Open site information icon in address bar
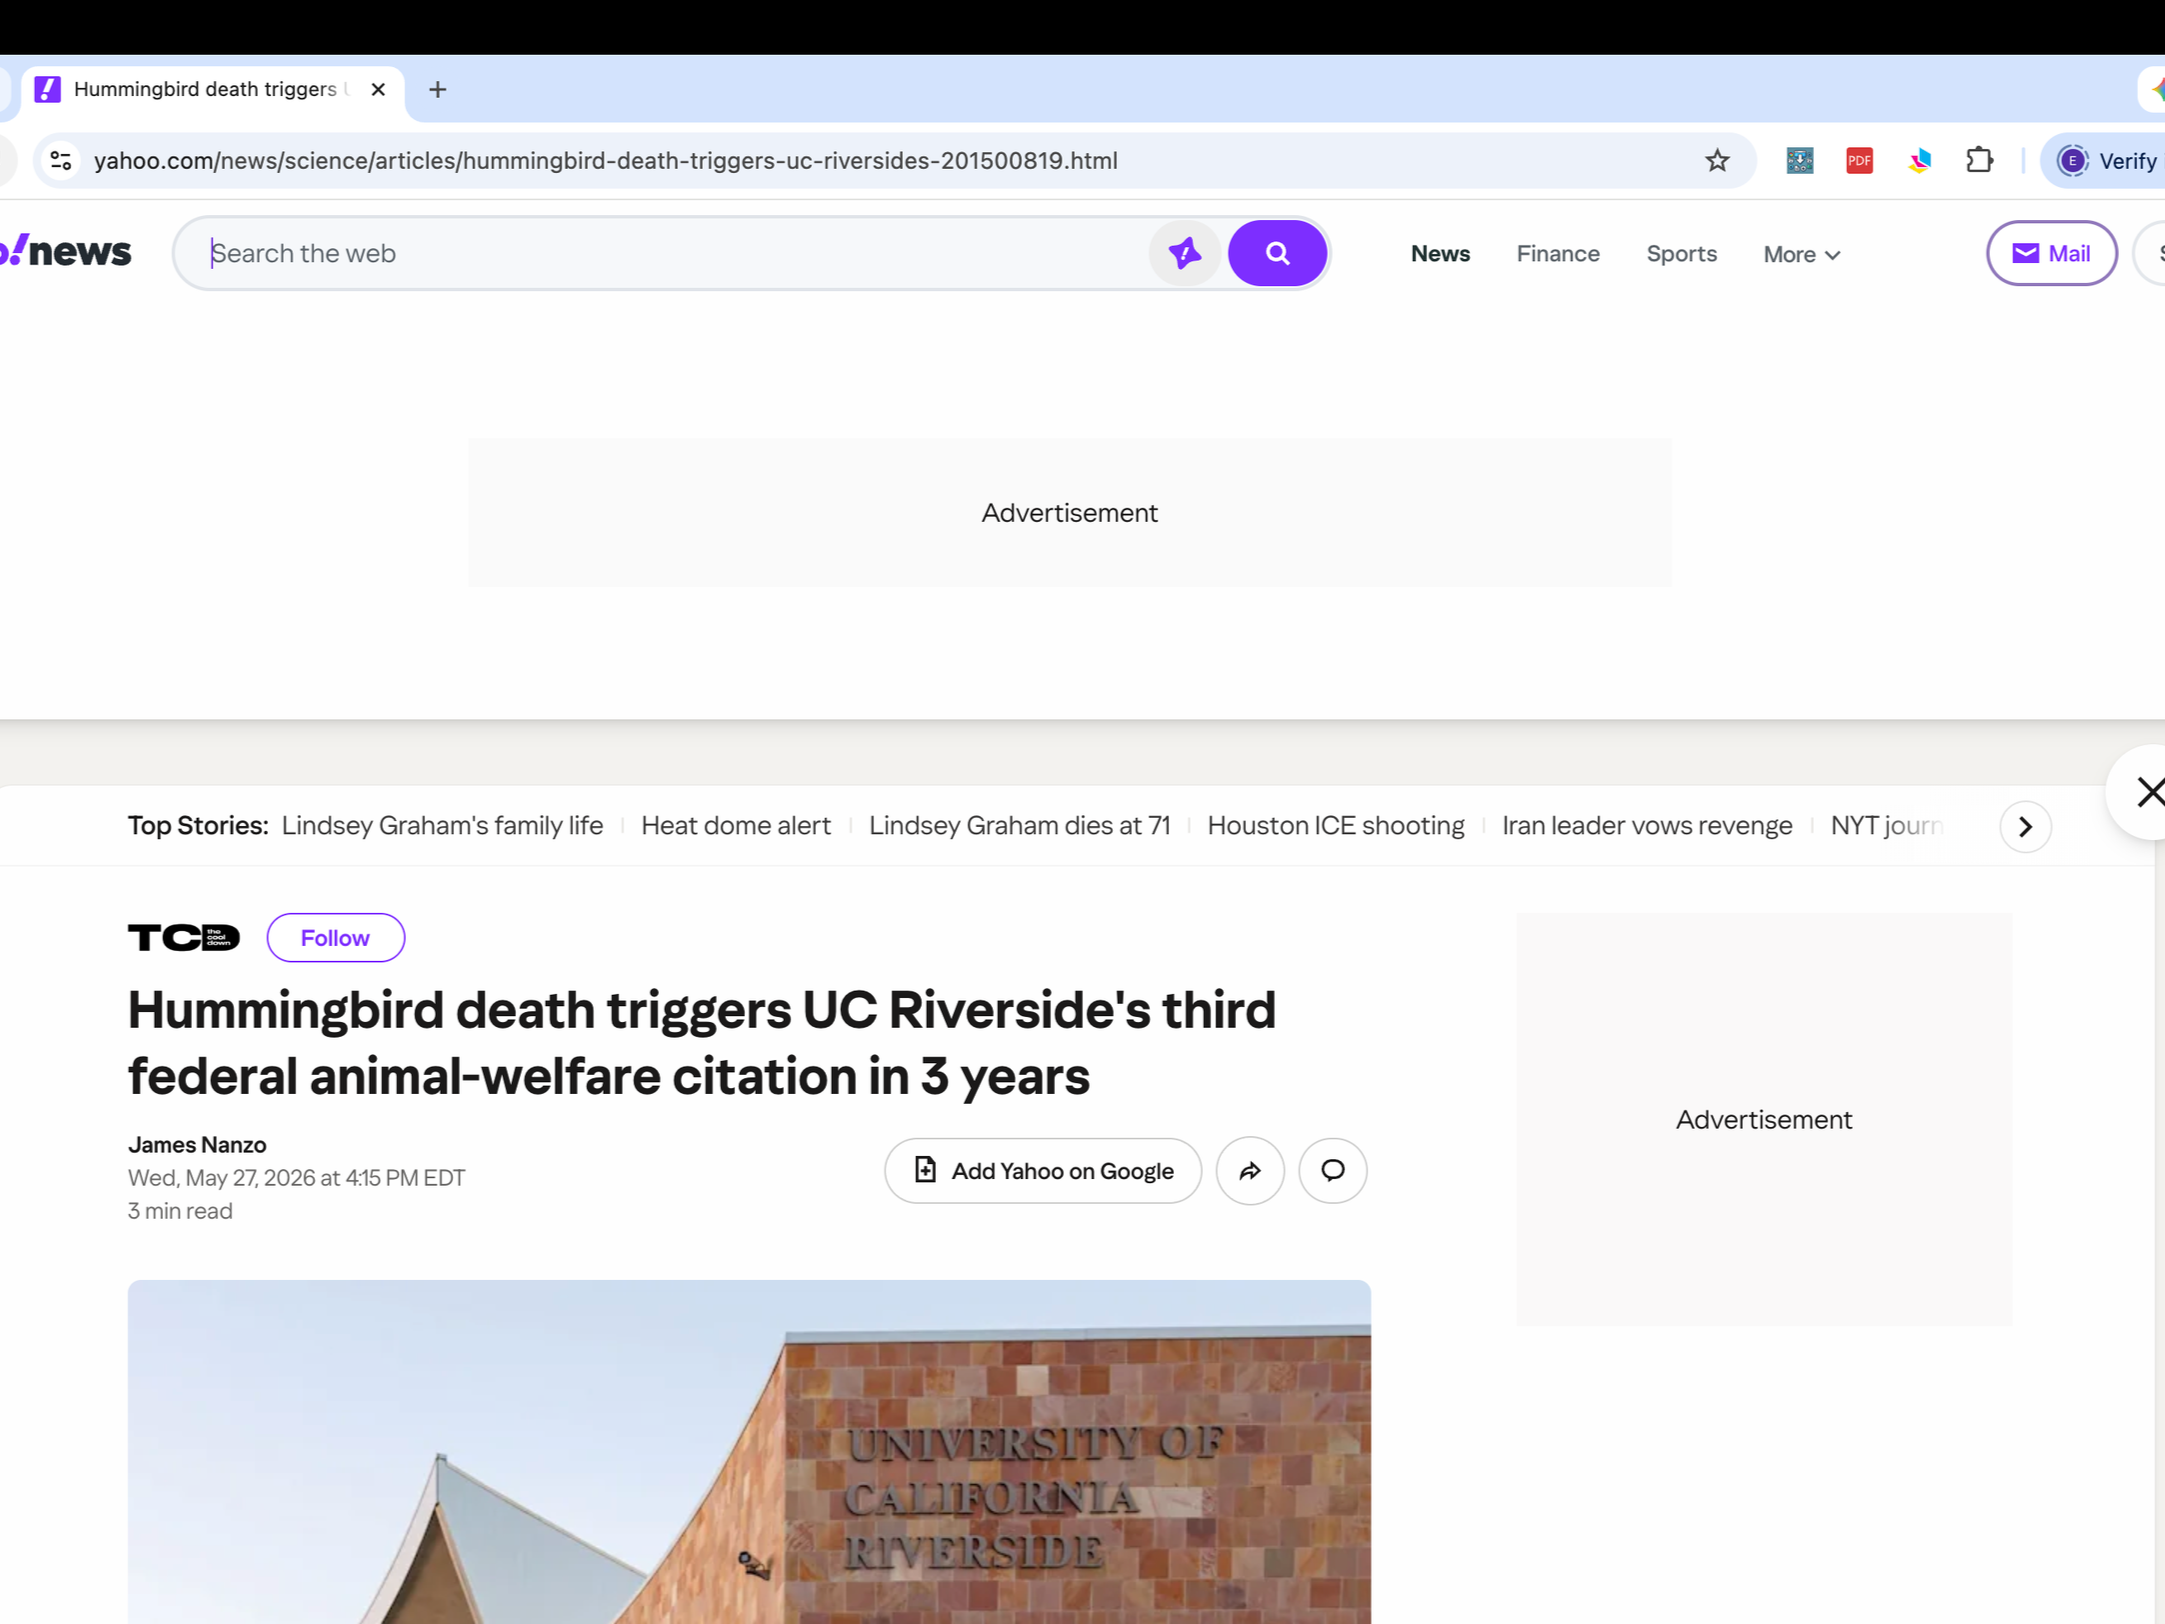Image resolution: width=2165 pixels, height=1624 pixels. pyautogui.click(x=61, y=161)
